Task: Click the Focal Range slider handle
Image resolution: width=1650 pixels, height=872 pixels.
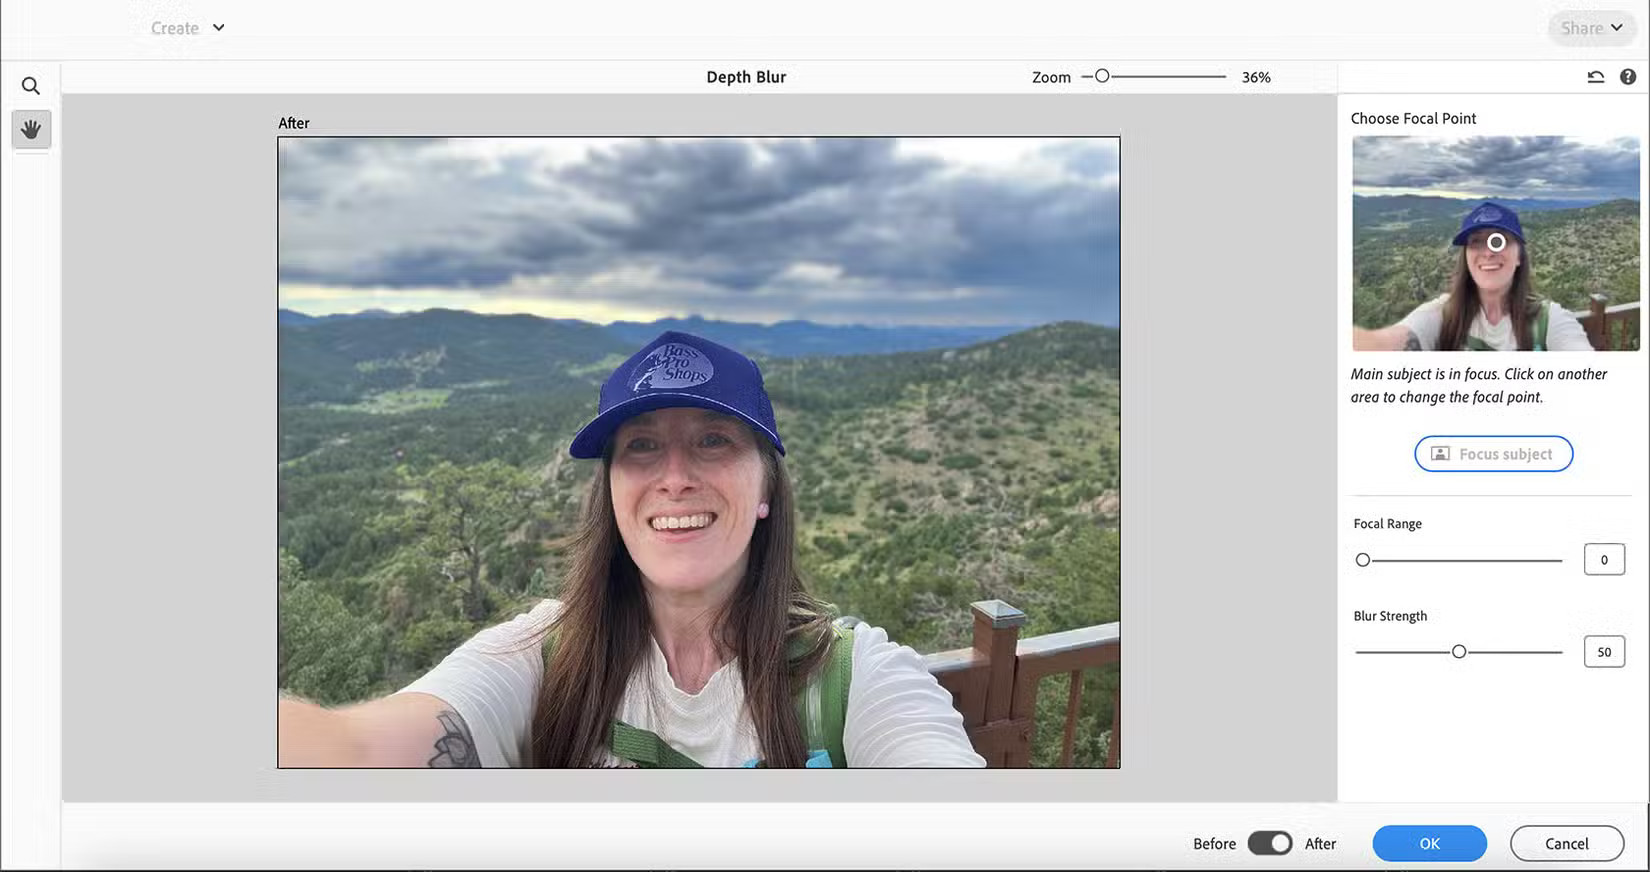Action: [x=1363, y=560]
